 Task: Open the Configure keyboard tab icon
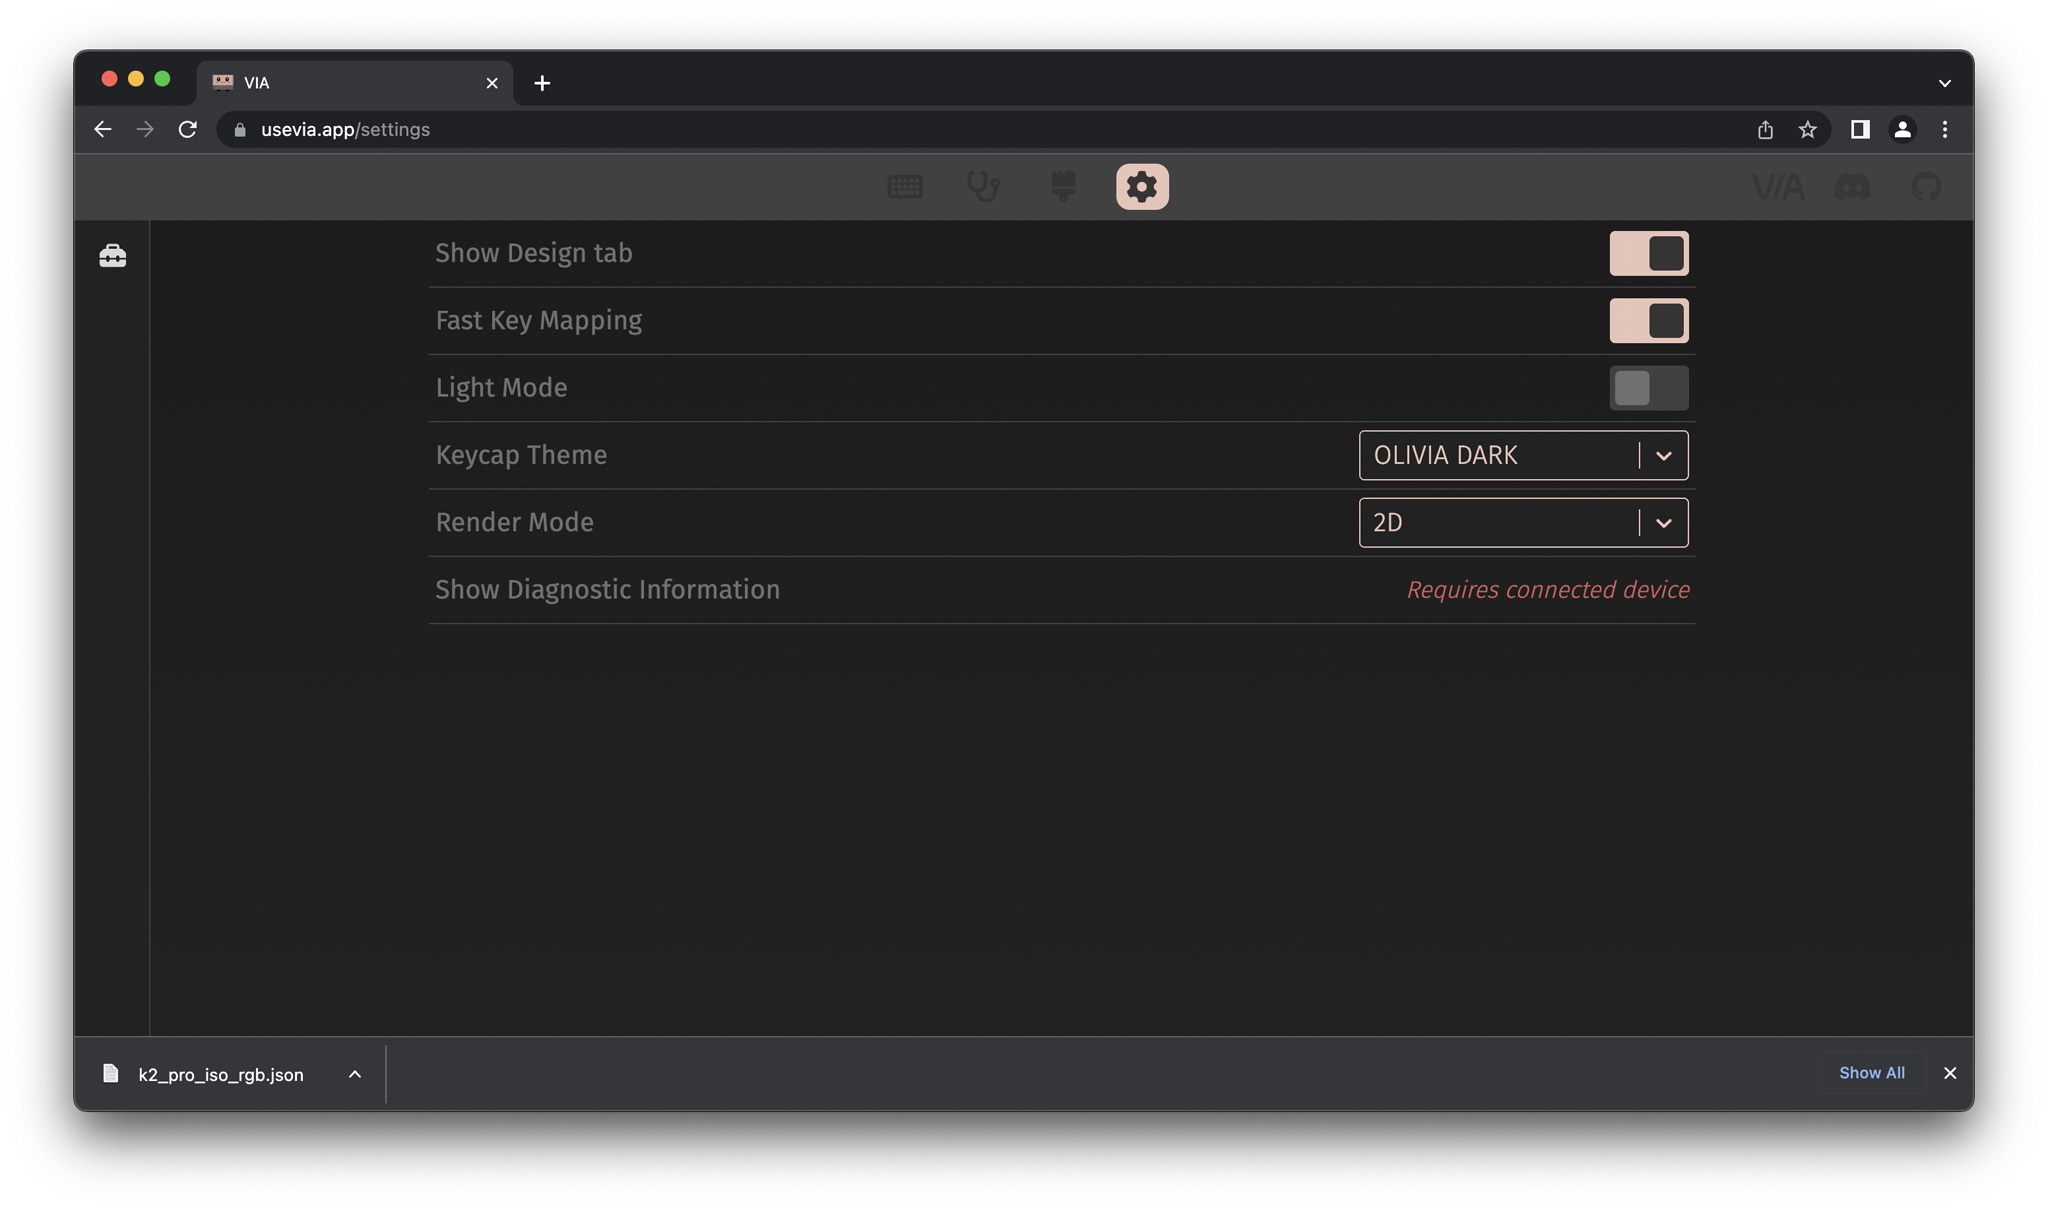904,187
